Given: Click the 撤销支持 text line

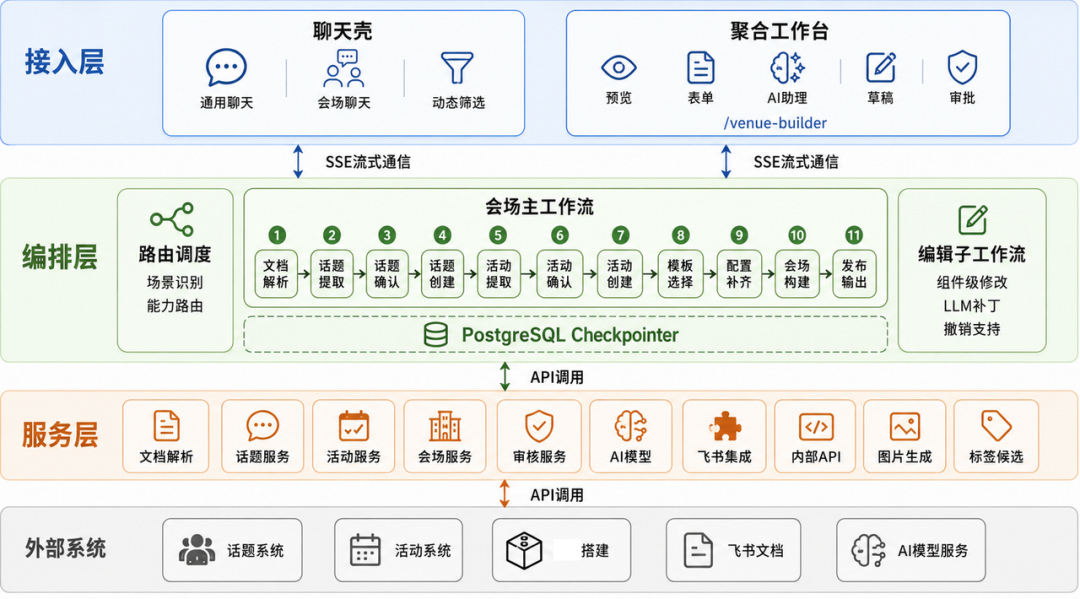Looking at the screenshot, I should [972, 329].
